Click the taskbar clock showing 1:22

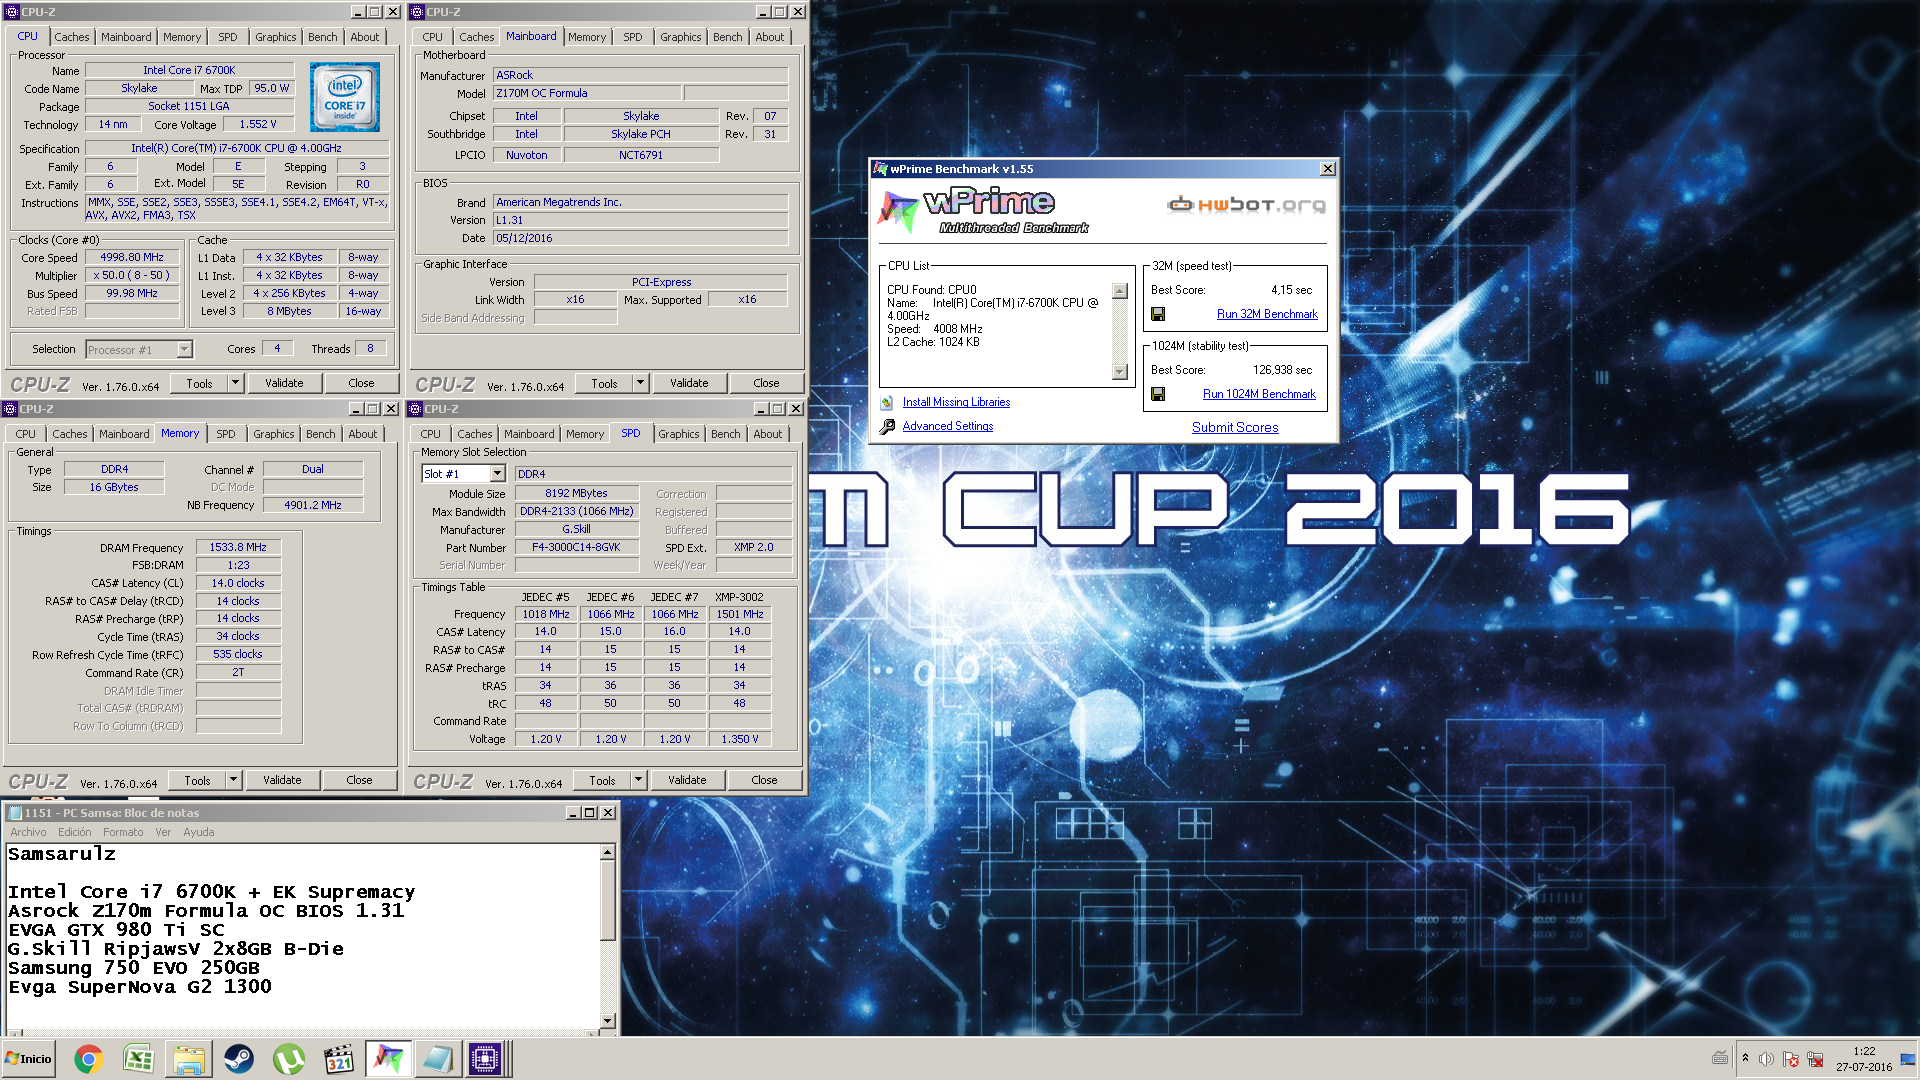[1864, 1051]
